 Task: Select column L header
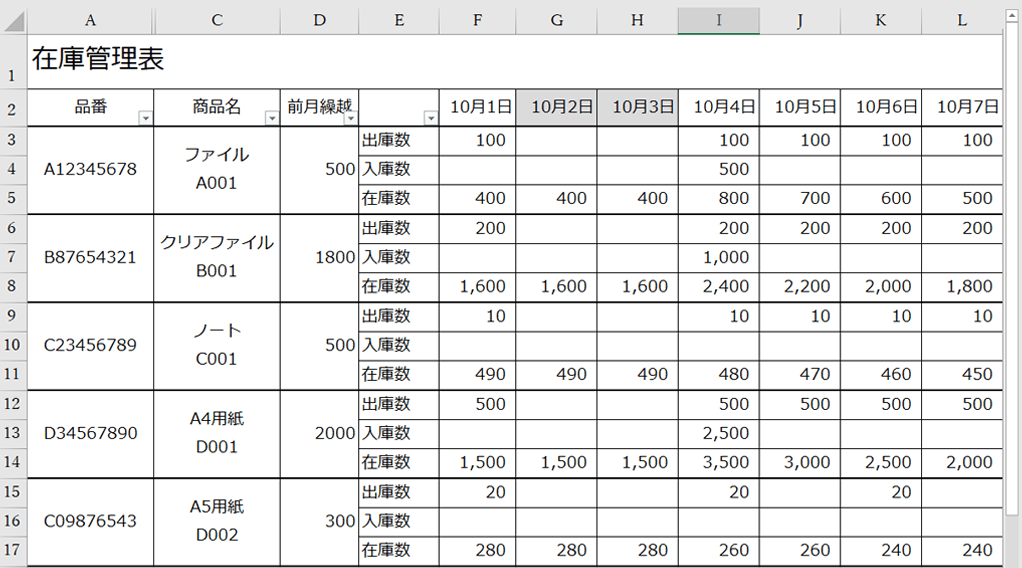[962, 20]
